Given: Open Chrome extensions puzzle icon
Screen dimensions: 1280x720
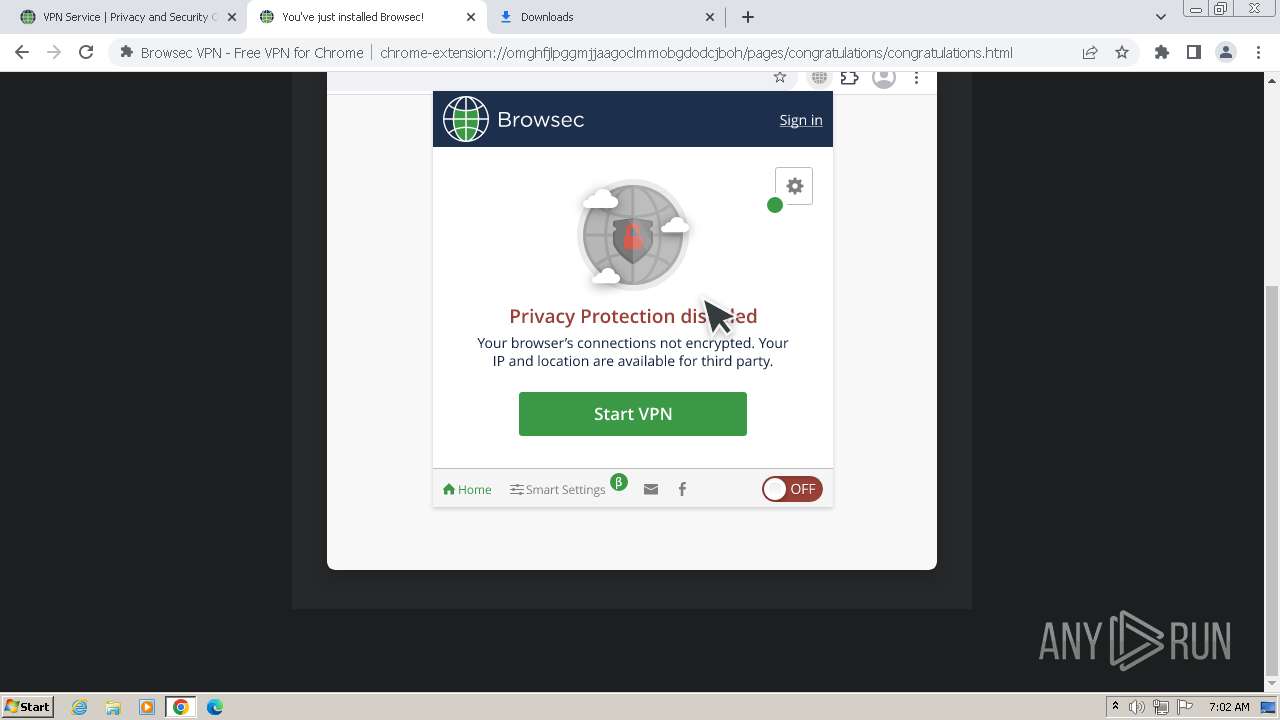Looking at the screenshot, I should pos(1161,53).
